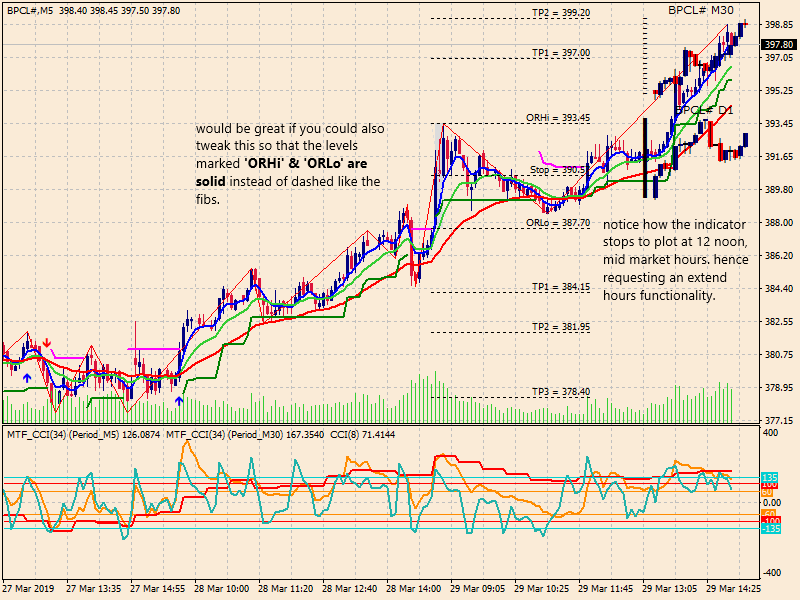Click the -400 value on CCI axis
This screenshot has height=600, width=800.
[x=770, y=572]
